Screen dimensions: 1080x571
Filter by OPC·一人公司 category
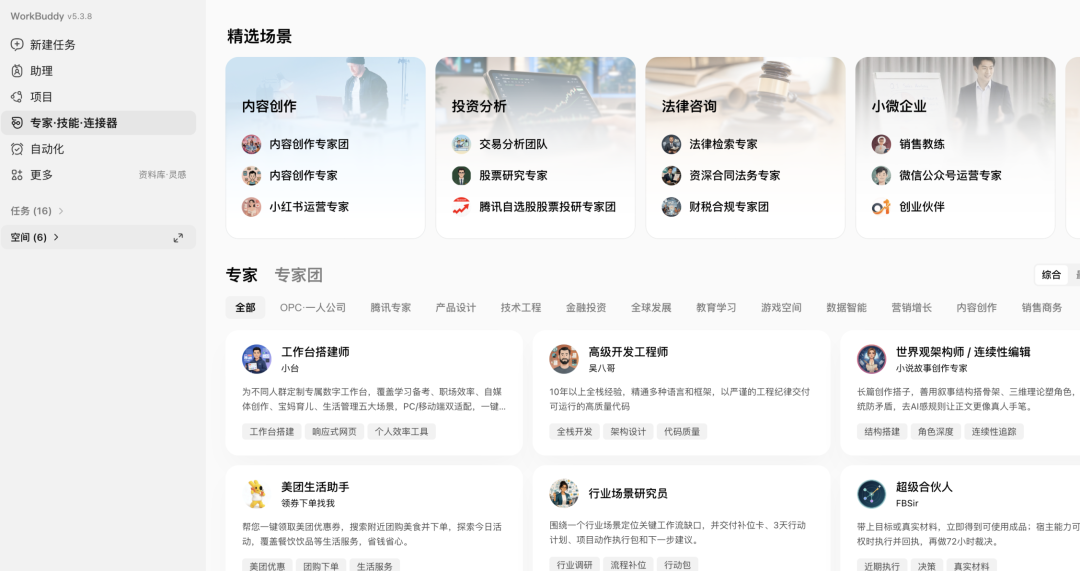click(x=313, y=308)
